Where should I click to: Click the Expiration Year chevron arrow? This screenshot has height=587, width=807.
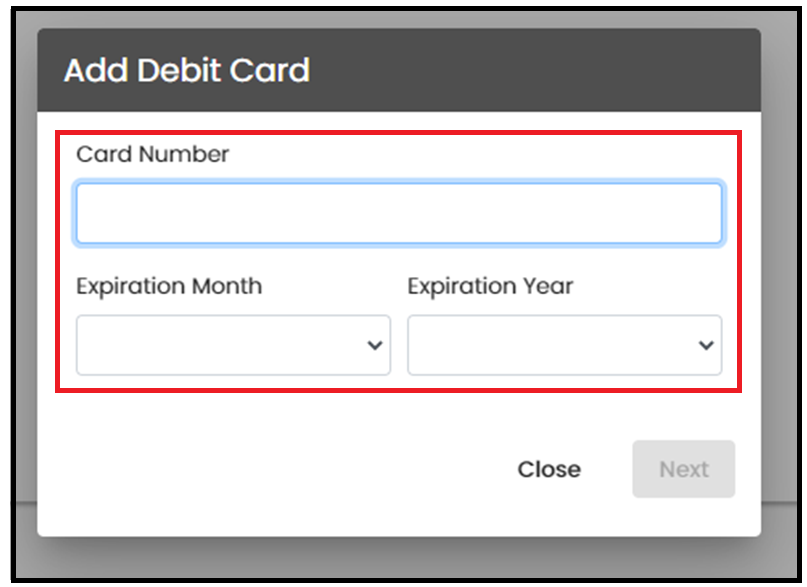[706, 345]
